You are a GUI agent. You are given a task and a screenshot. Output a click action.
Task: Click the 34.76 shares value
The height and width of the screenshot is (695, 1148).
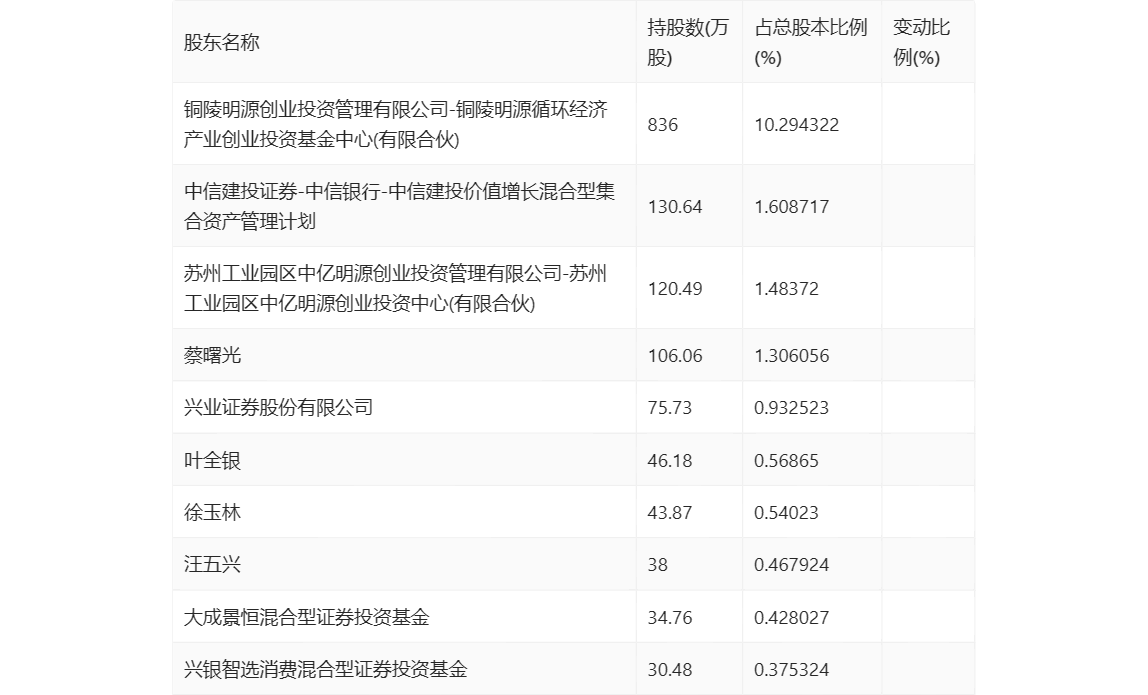point(669,617)
